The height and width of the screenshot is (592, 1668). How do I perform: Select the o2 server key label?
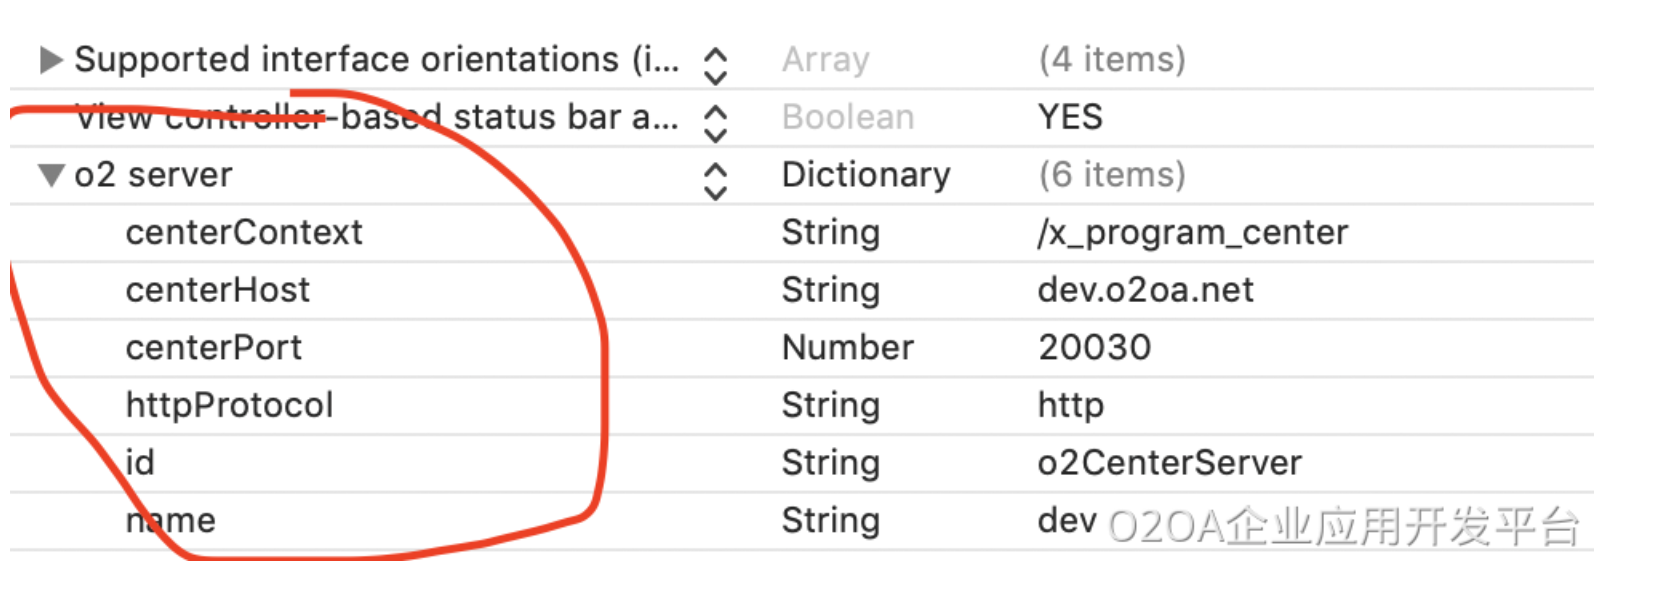[154, 175]
